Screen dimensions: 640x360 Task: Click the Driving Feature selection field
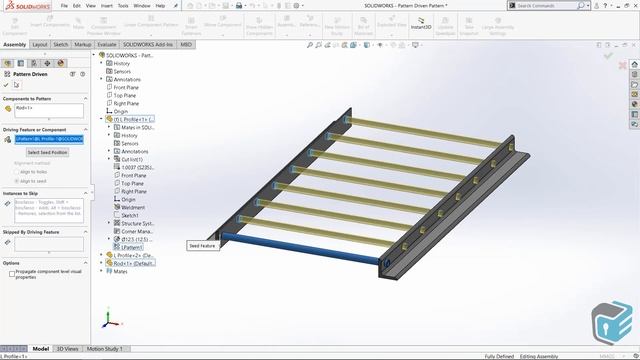[49, 139]
